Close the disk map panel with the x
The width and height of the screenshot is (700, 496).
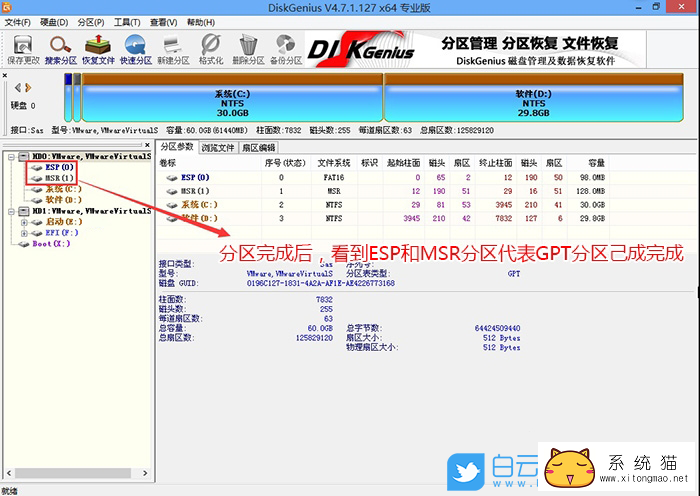pyautogui.click(x=5, y=75)
